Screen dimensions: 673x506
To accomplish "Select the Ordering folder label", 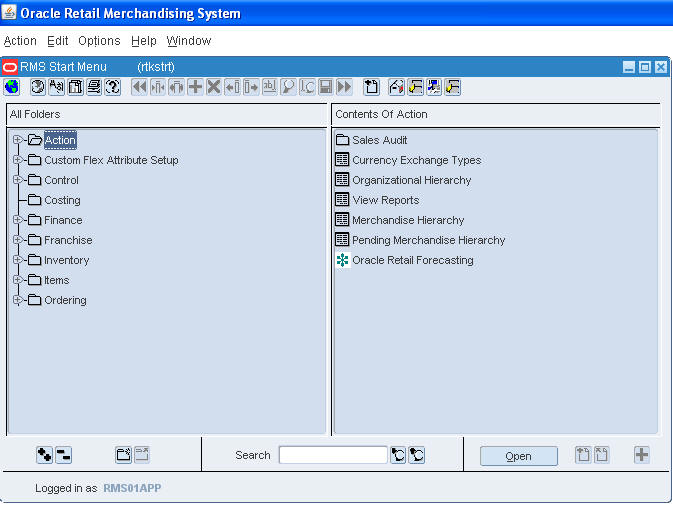I will coord(65,300).
